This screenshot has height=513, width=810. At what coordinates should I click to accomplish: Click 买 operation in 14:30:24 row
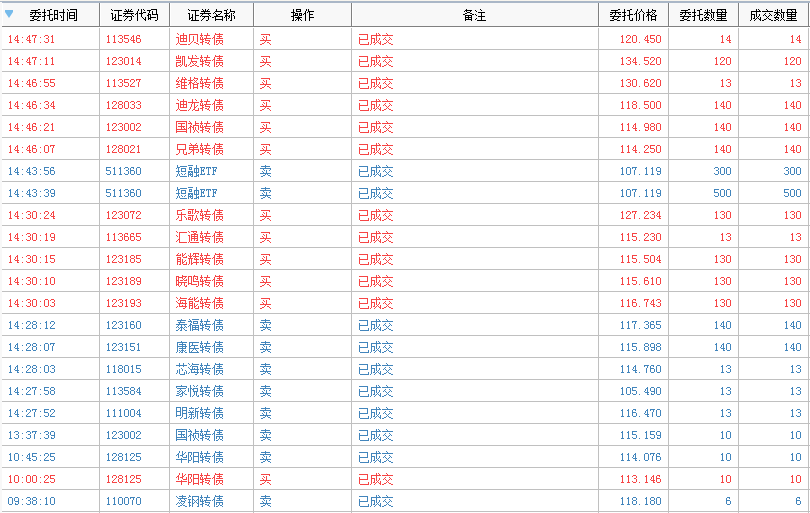point(266,215)
